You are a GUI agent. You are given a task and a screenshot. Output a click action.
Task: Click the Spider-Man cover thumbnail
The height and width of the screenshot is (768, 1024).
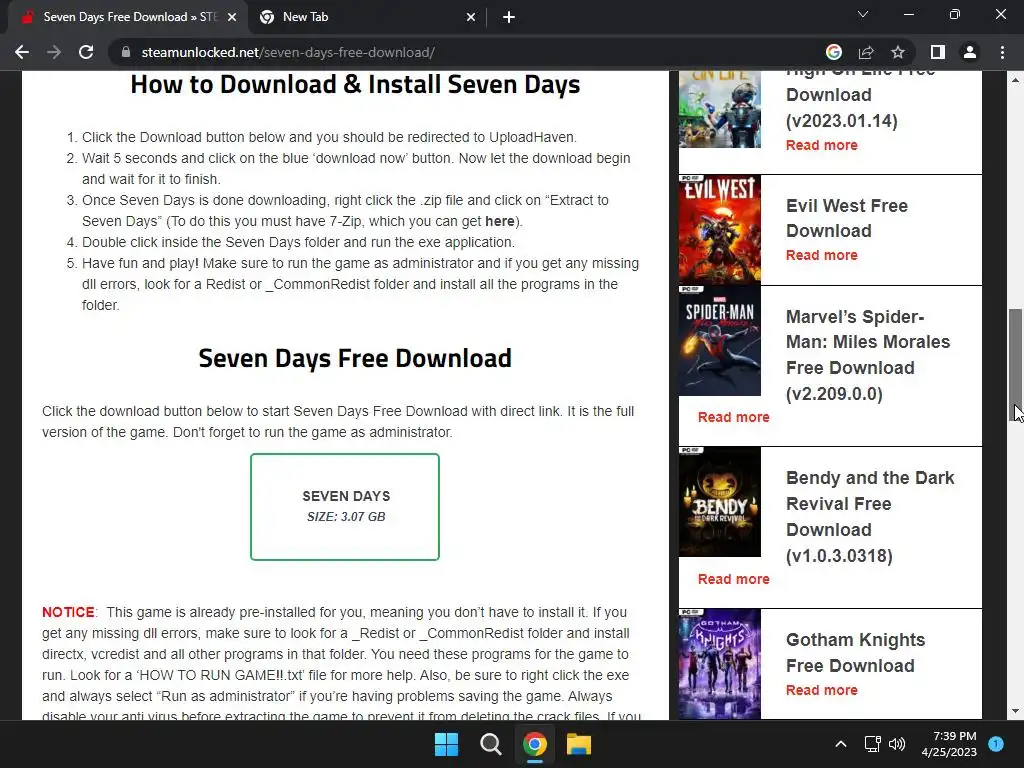[720, 341]
